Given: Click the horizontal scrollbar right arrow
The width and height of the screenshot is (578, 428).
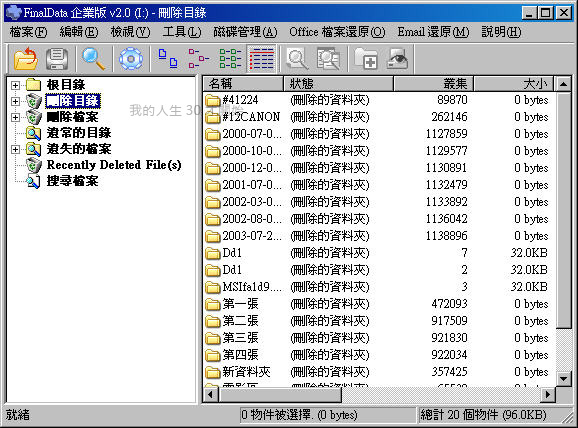Looking at the screenshot, I should (548, 395).
